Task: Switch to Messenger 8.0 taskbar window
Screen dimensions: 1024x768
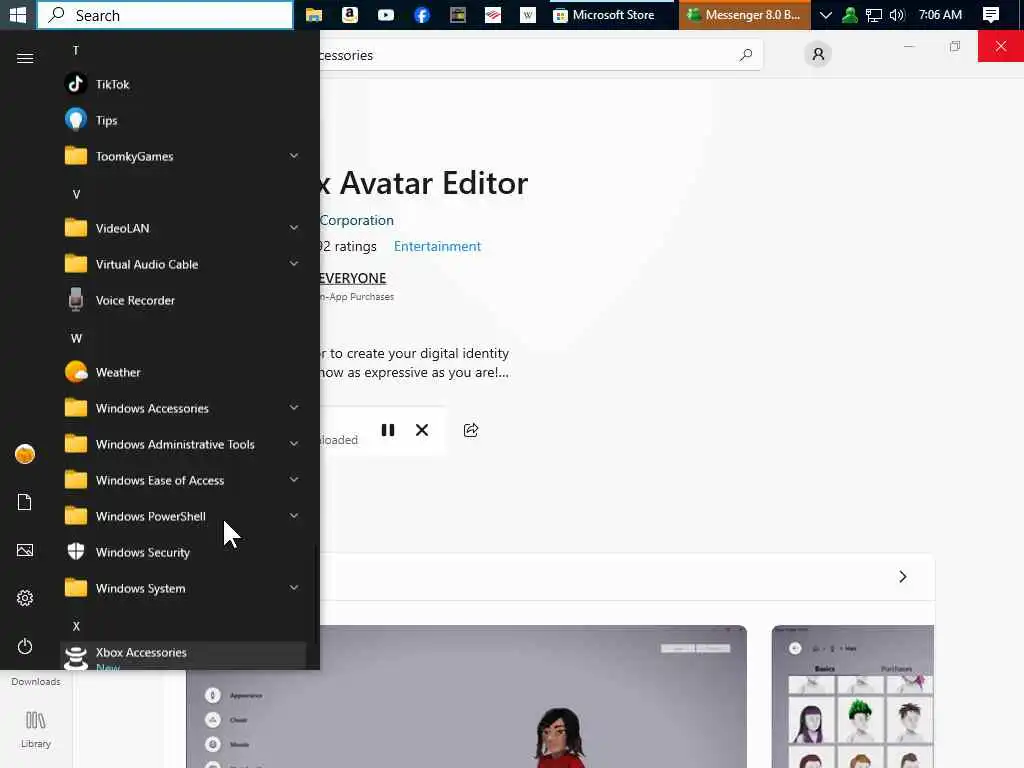Action: [x=744, y=14]
